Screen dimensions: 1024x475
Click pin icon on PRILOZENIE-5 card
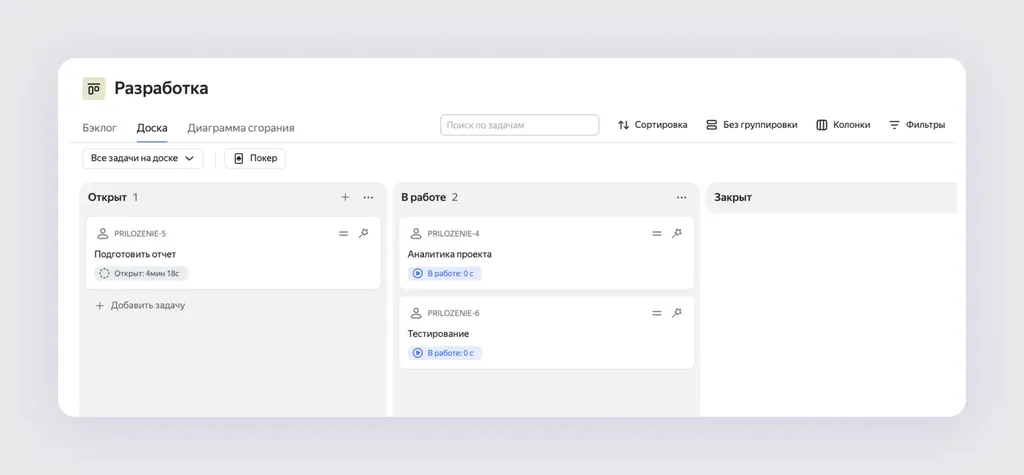click(364, 233)
